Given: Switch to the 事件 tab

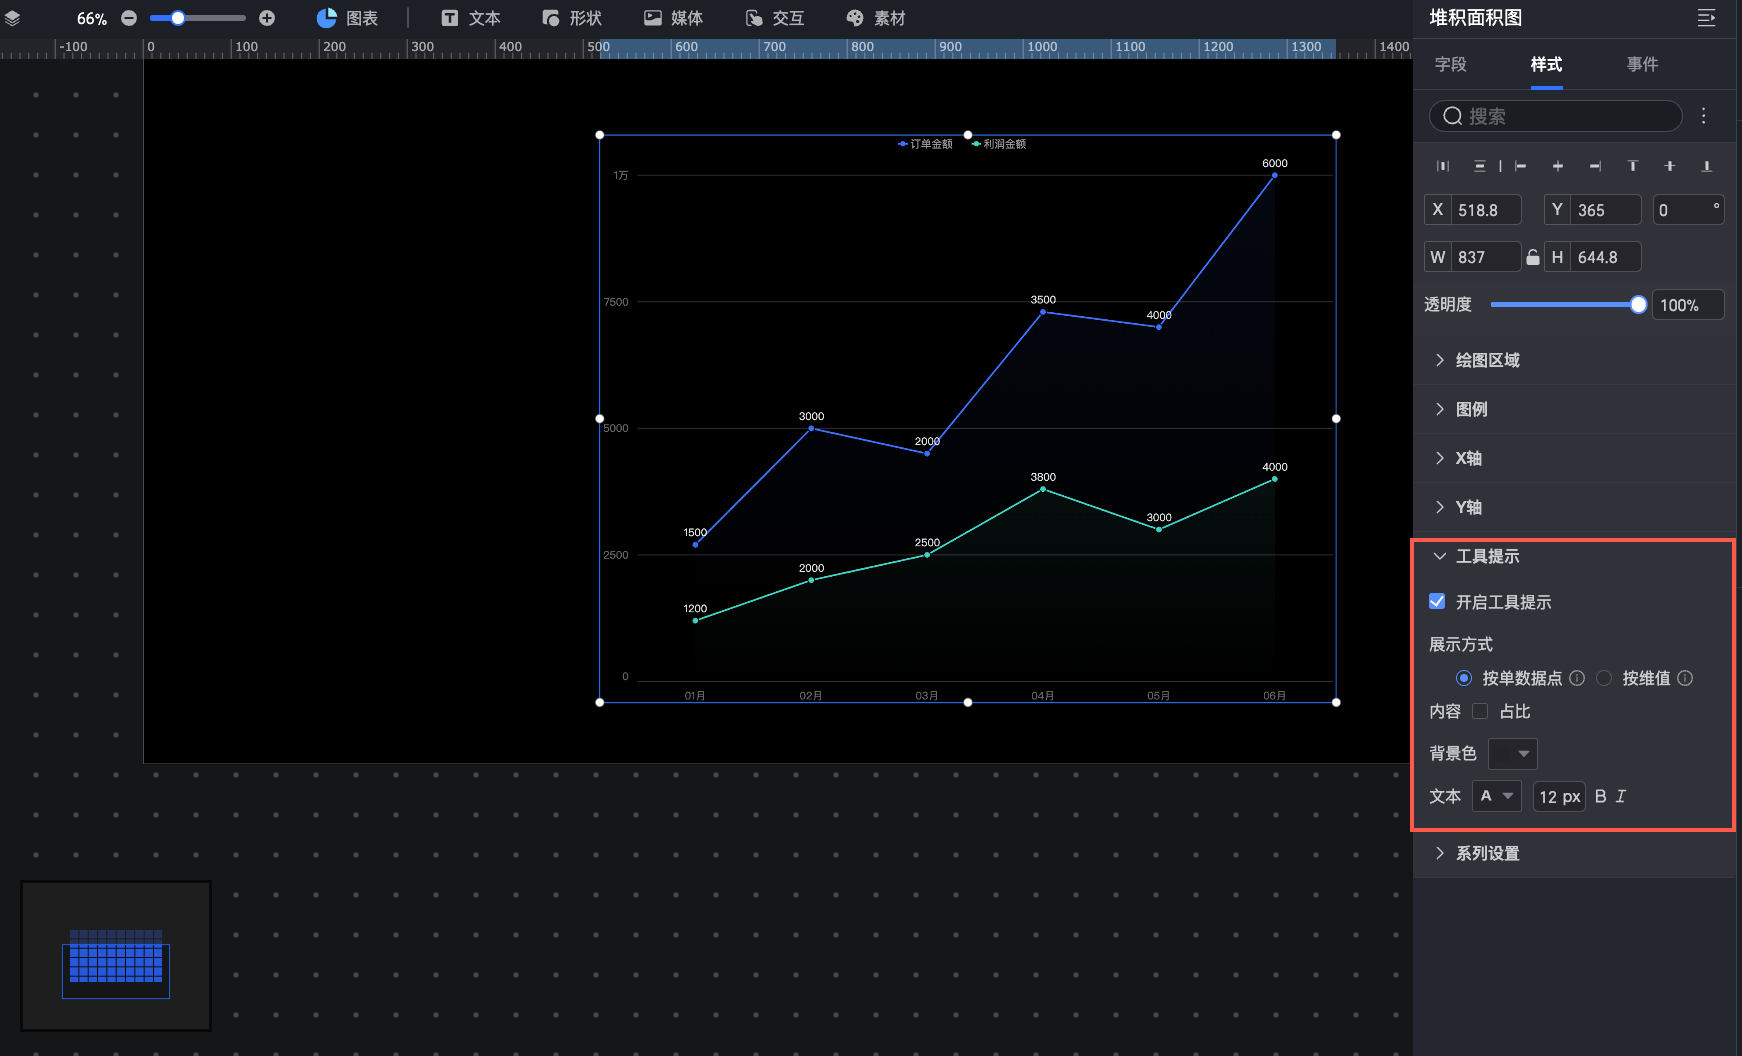Looking at the screenshot, I should tap(1642, 64).
